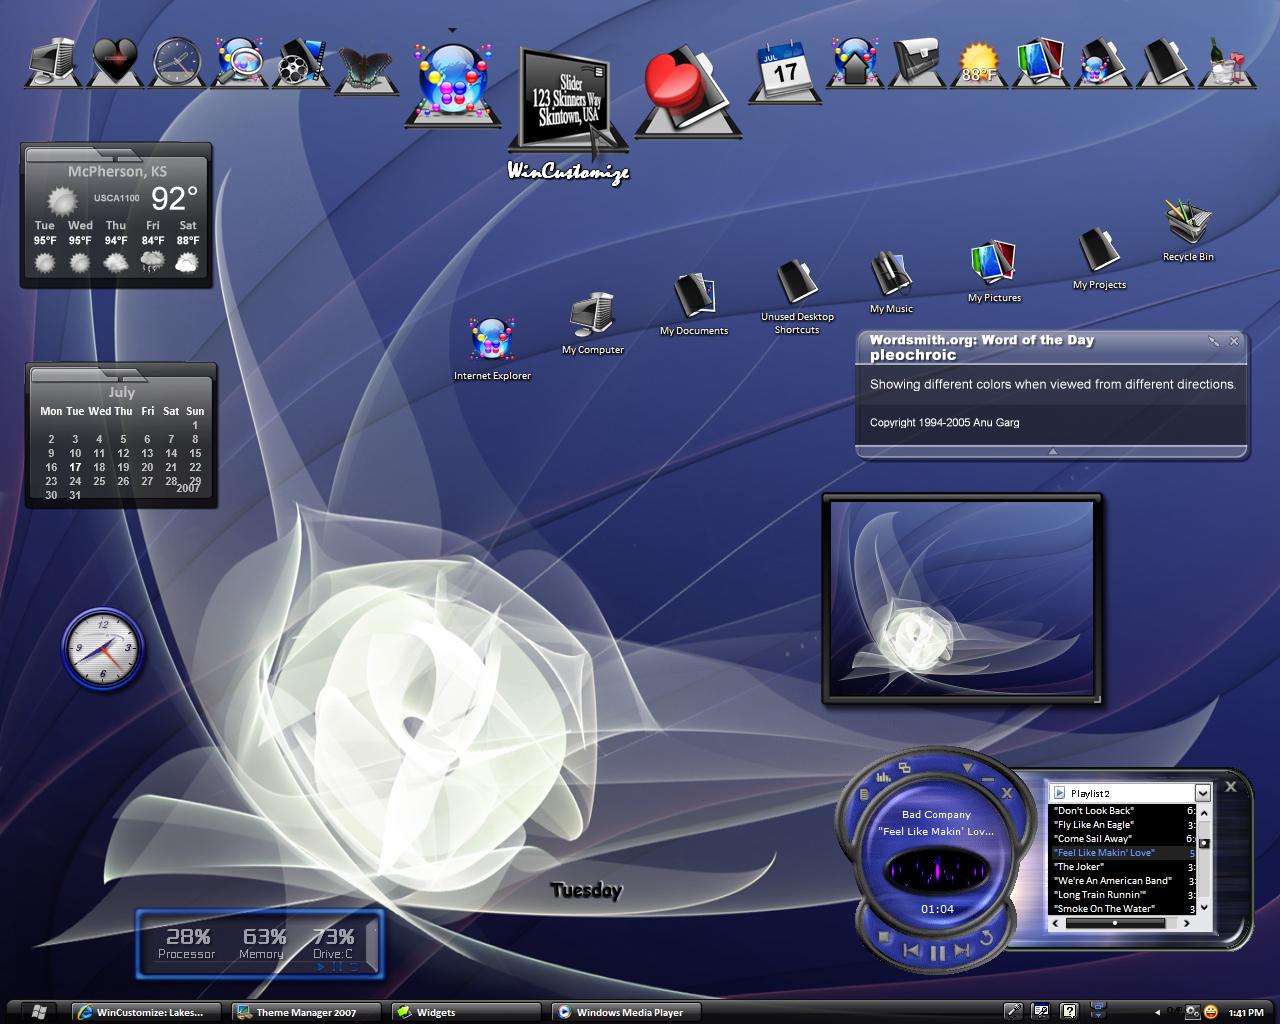This screenshot has width=1280, height=1024.
Task: Open the equalizer bars icon on player
Action: (883, 776)
